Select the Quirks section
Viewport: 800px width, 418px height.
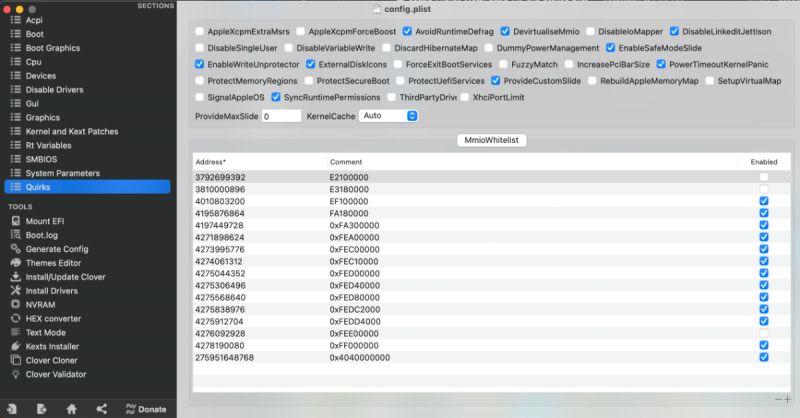(x=87, y=187)
